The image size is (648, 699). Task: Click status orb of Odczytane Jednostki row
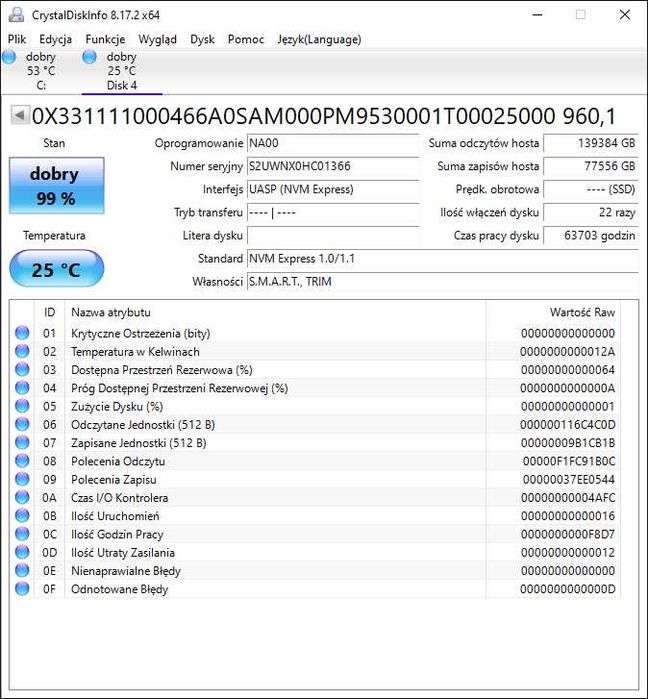(x=22, y=424)
